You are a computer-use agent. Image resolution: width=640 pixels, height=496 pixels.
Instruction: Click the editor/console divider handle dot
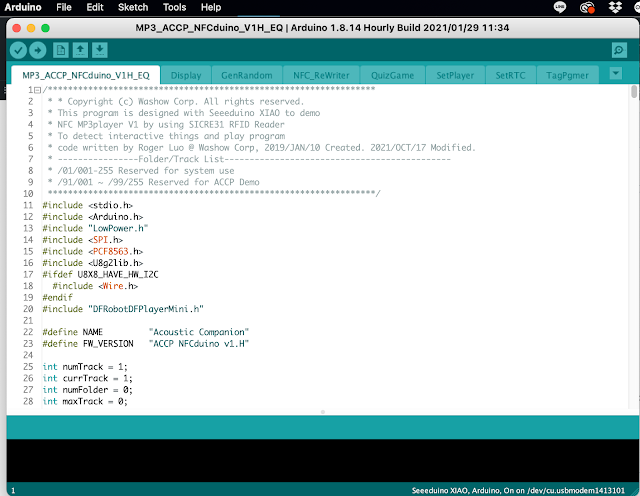322,412
